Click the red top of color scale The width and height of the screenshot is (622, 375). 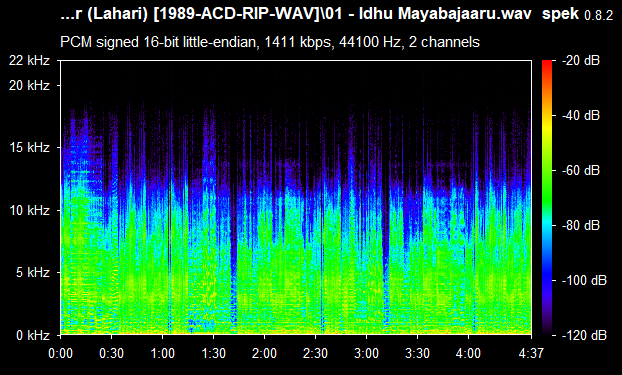click(547, 63)
